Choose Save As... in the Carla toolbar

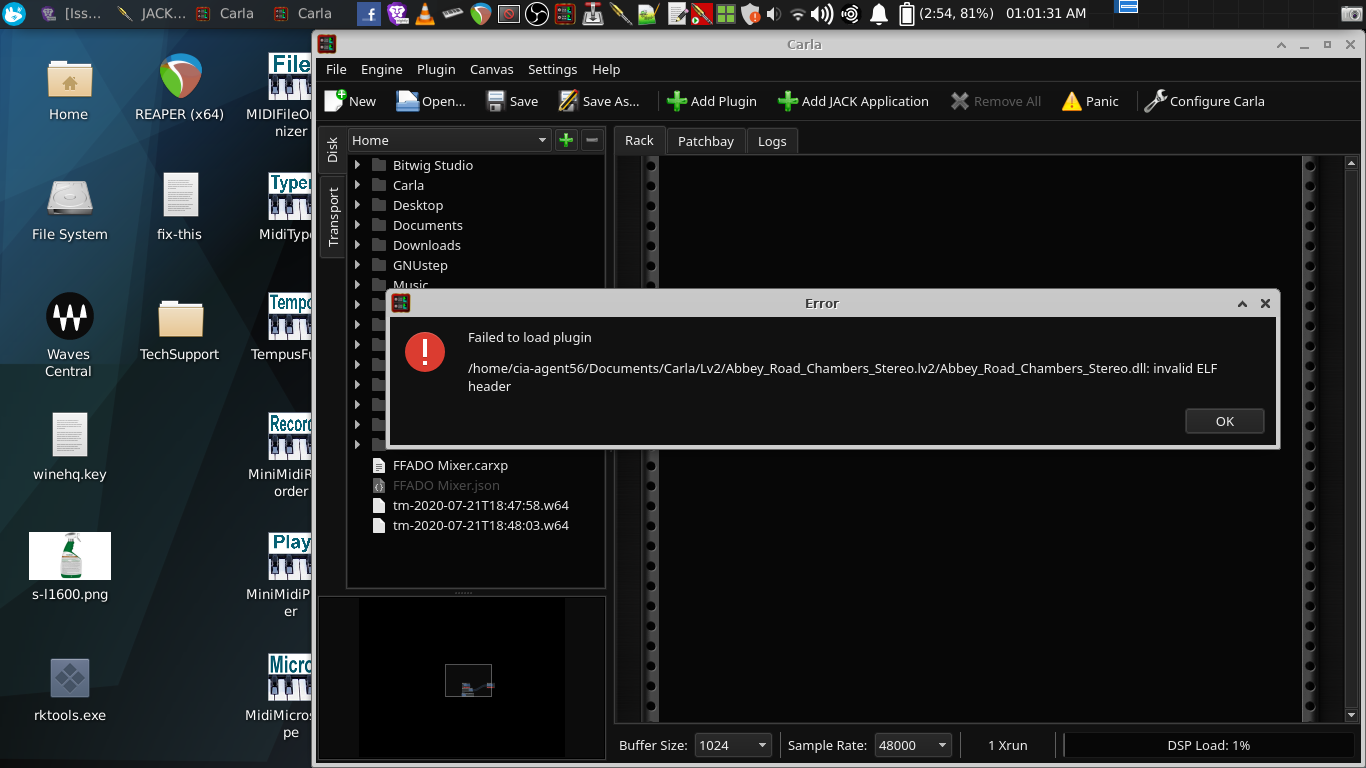(x=598, y=101)
